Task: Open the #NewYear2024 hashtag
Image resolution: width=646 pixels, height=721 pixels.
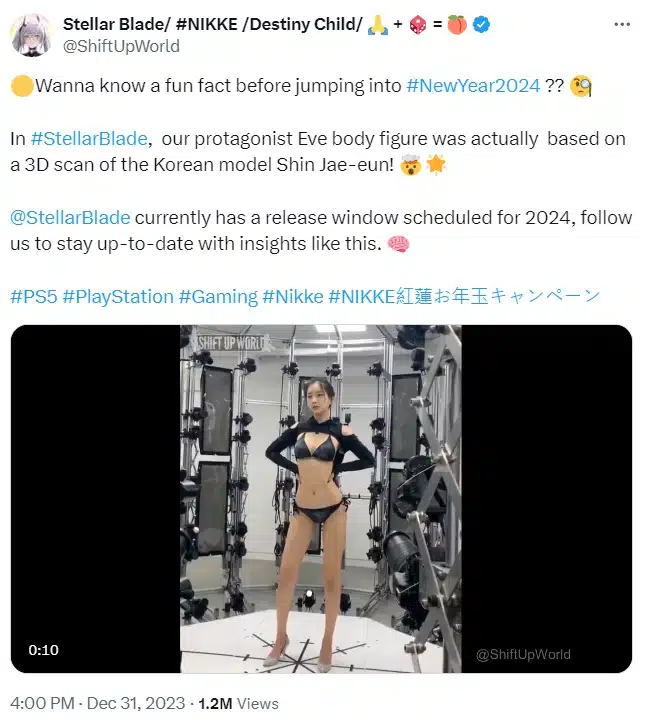Action: (473, 87)
